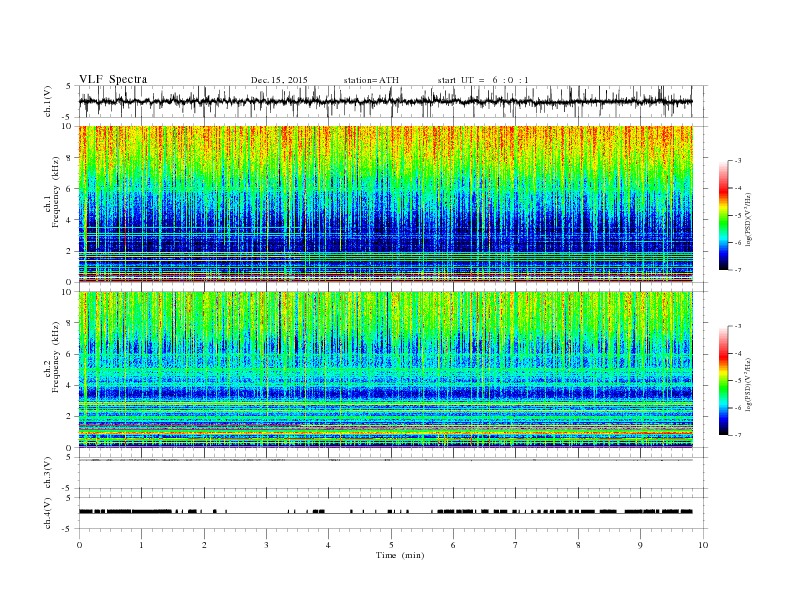The height and width of the screenshot is (612, 792).
Task: Click the ch.1 PSD color bar
Action: click(723, 215)
